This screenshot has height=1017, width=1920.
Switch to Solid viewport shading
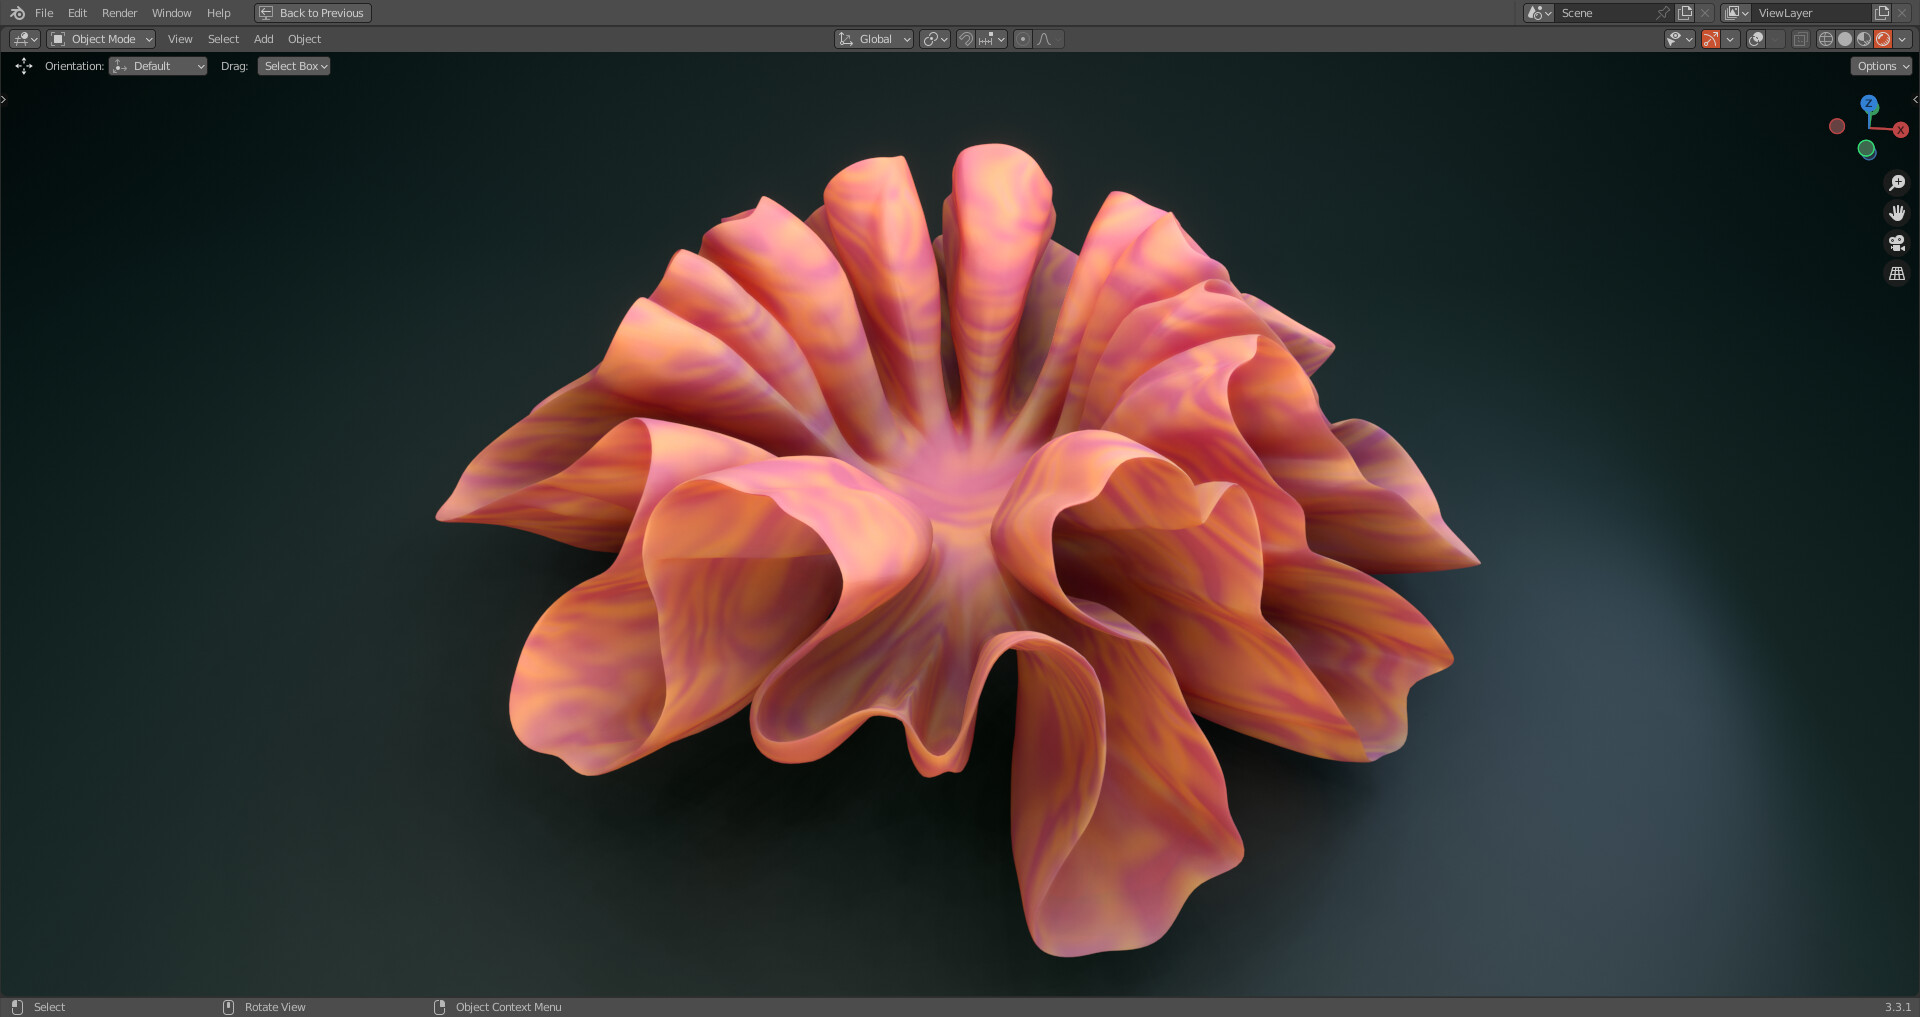1845,39
